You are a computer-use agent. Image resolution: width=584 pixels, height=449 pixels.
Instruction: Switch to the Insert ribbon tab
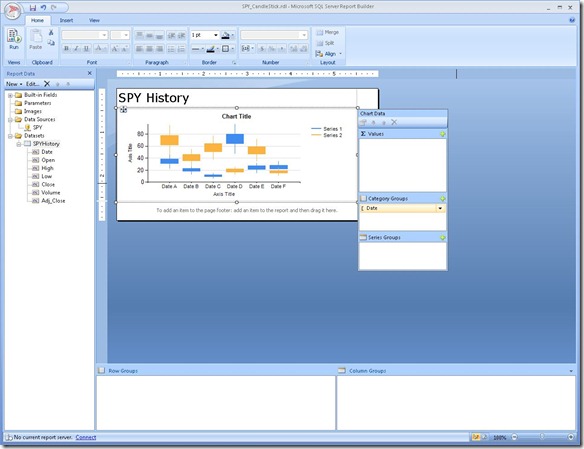66,20
